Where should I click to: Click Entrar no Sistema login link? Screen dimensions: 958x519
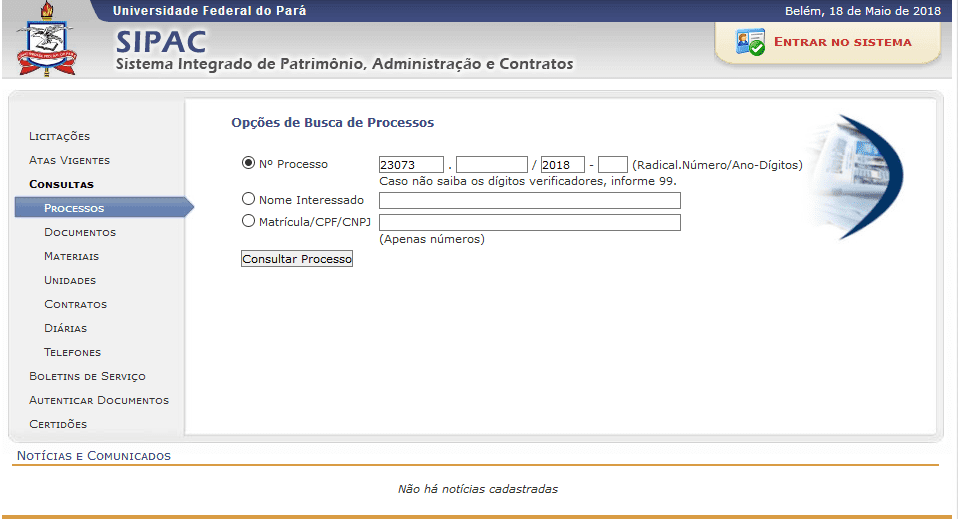pos(842,43)
